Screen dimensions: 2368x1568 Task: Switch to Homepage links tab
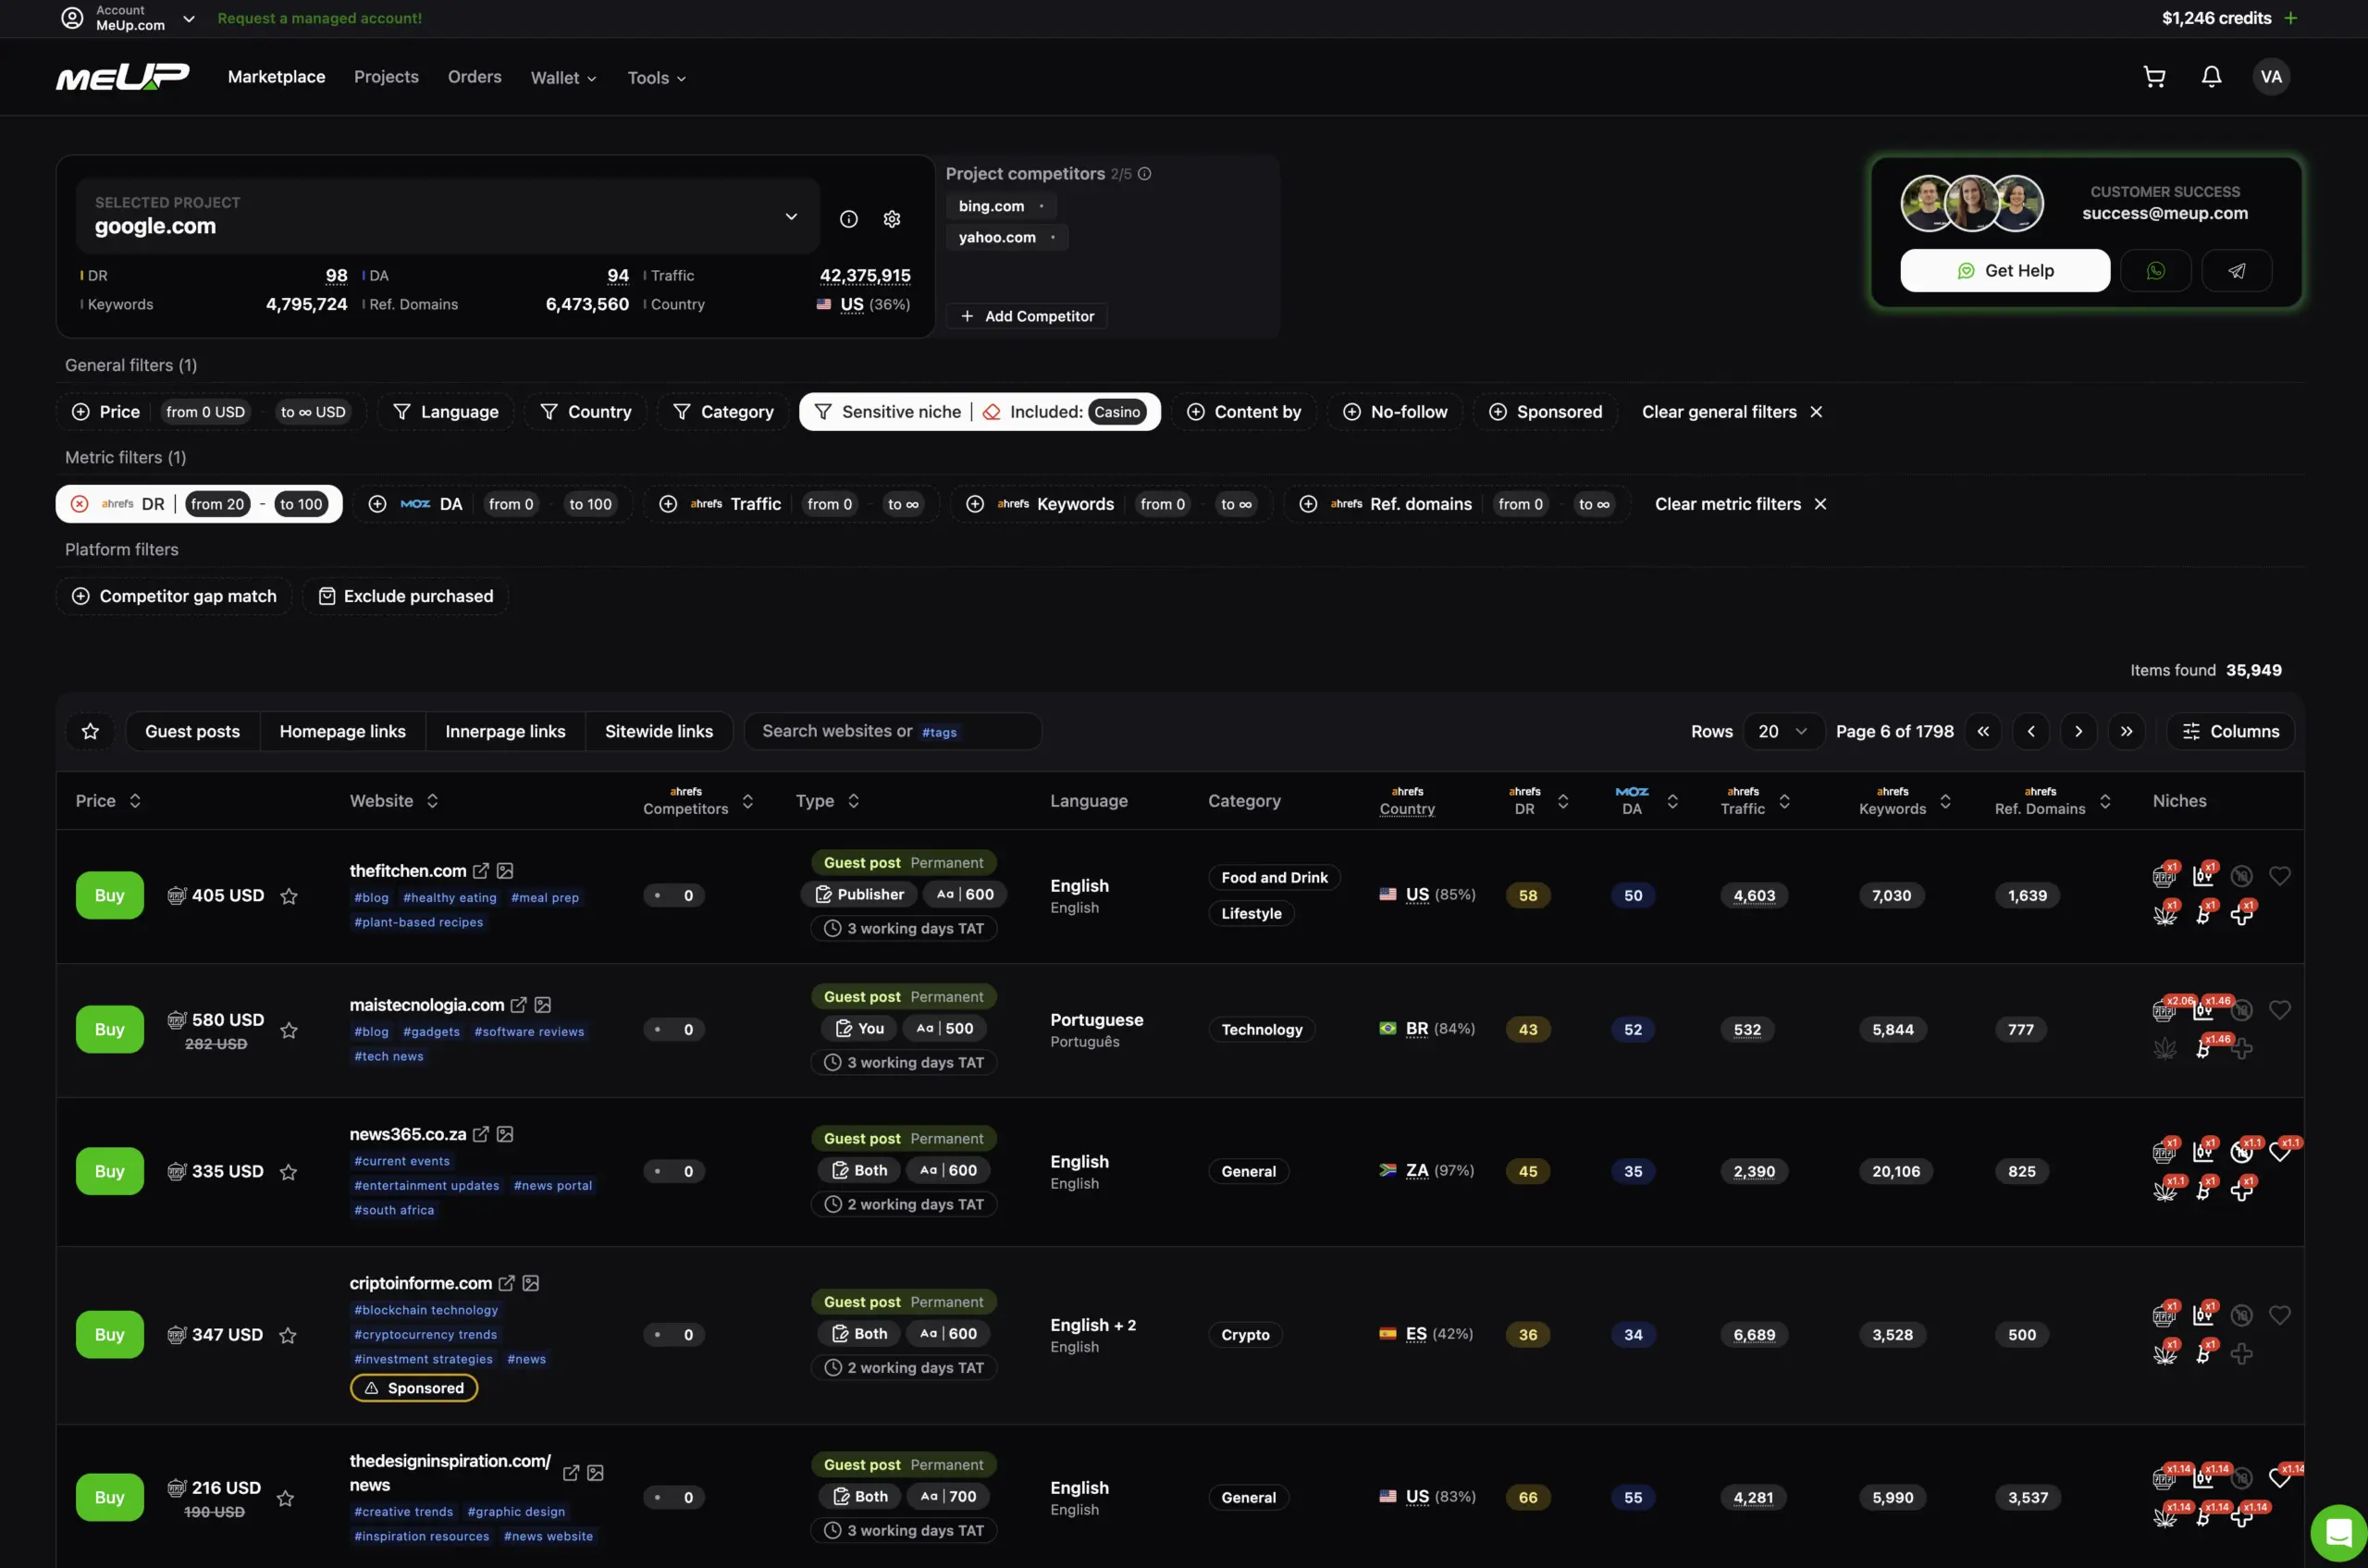click(342, 731)
